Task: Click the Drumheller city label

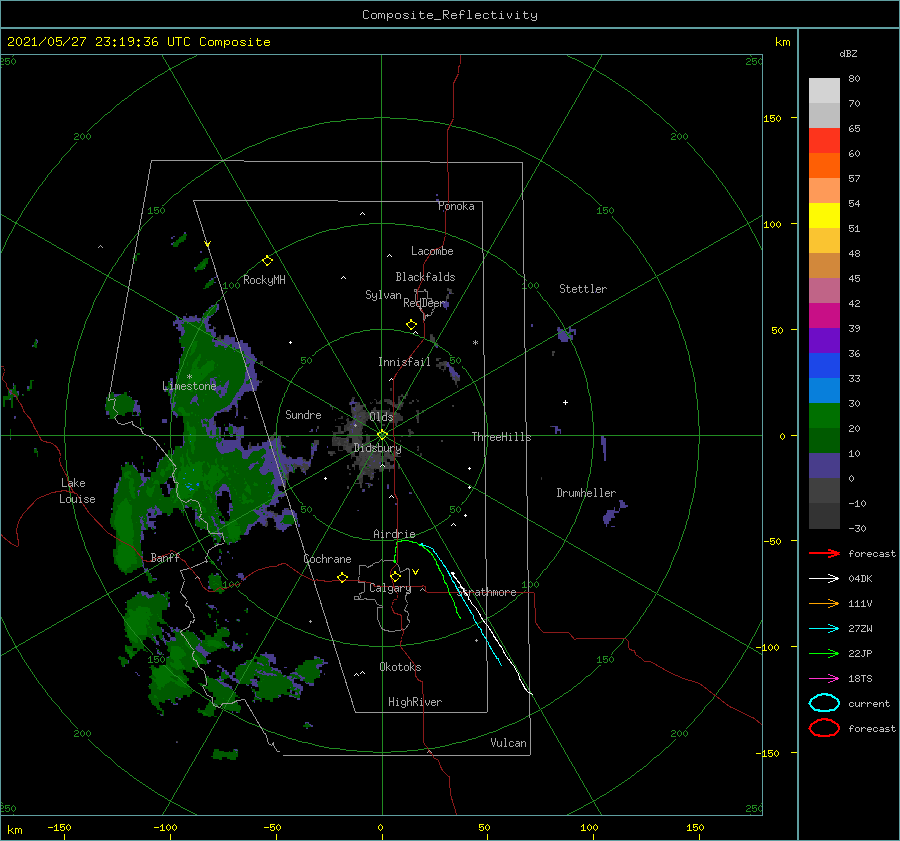Action: click(586, 493)
